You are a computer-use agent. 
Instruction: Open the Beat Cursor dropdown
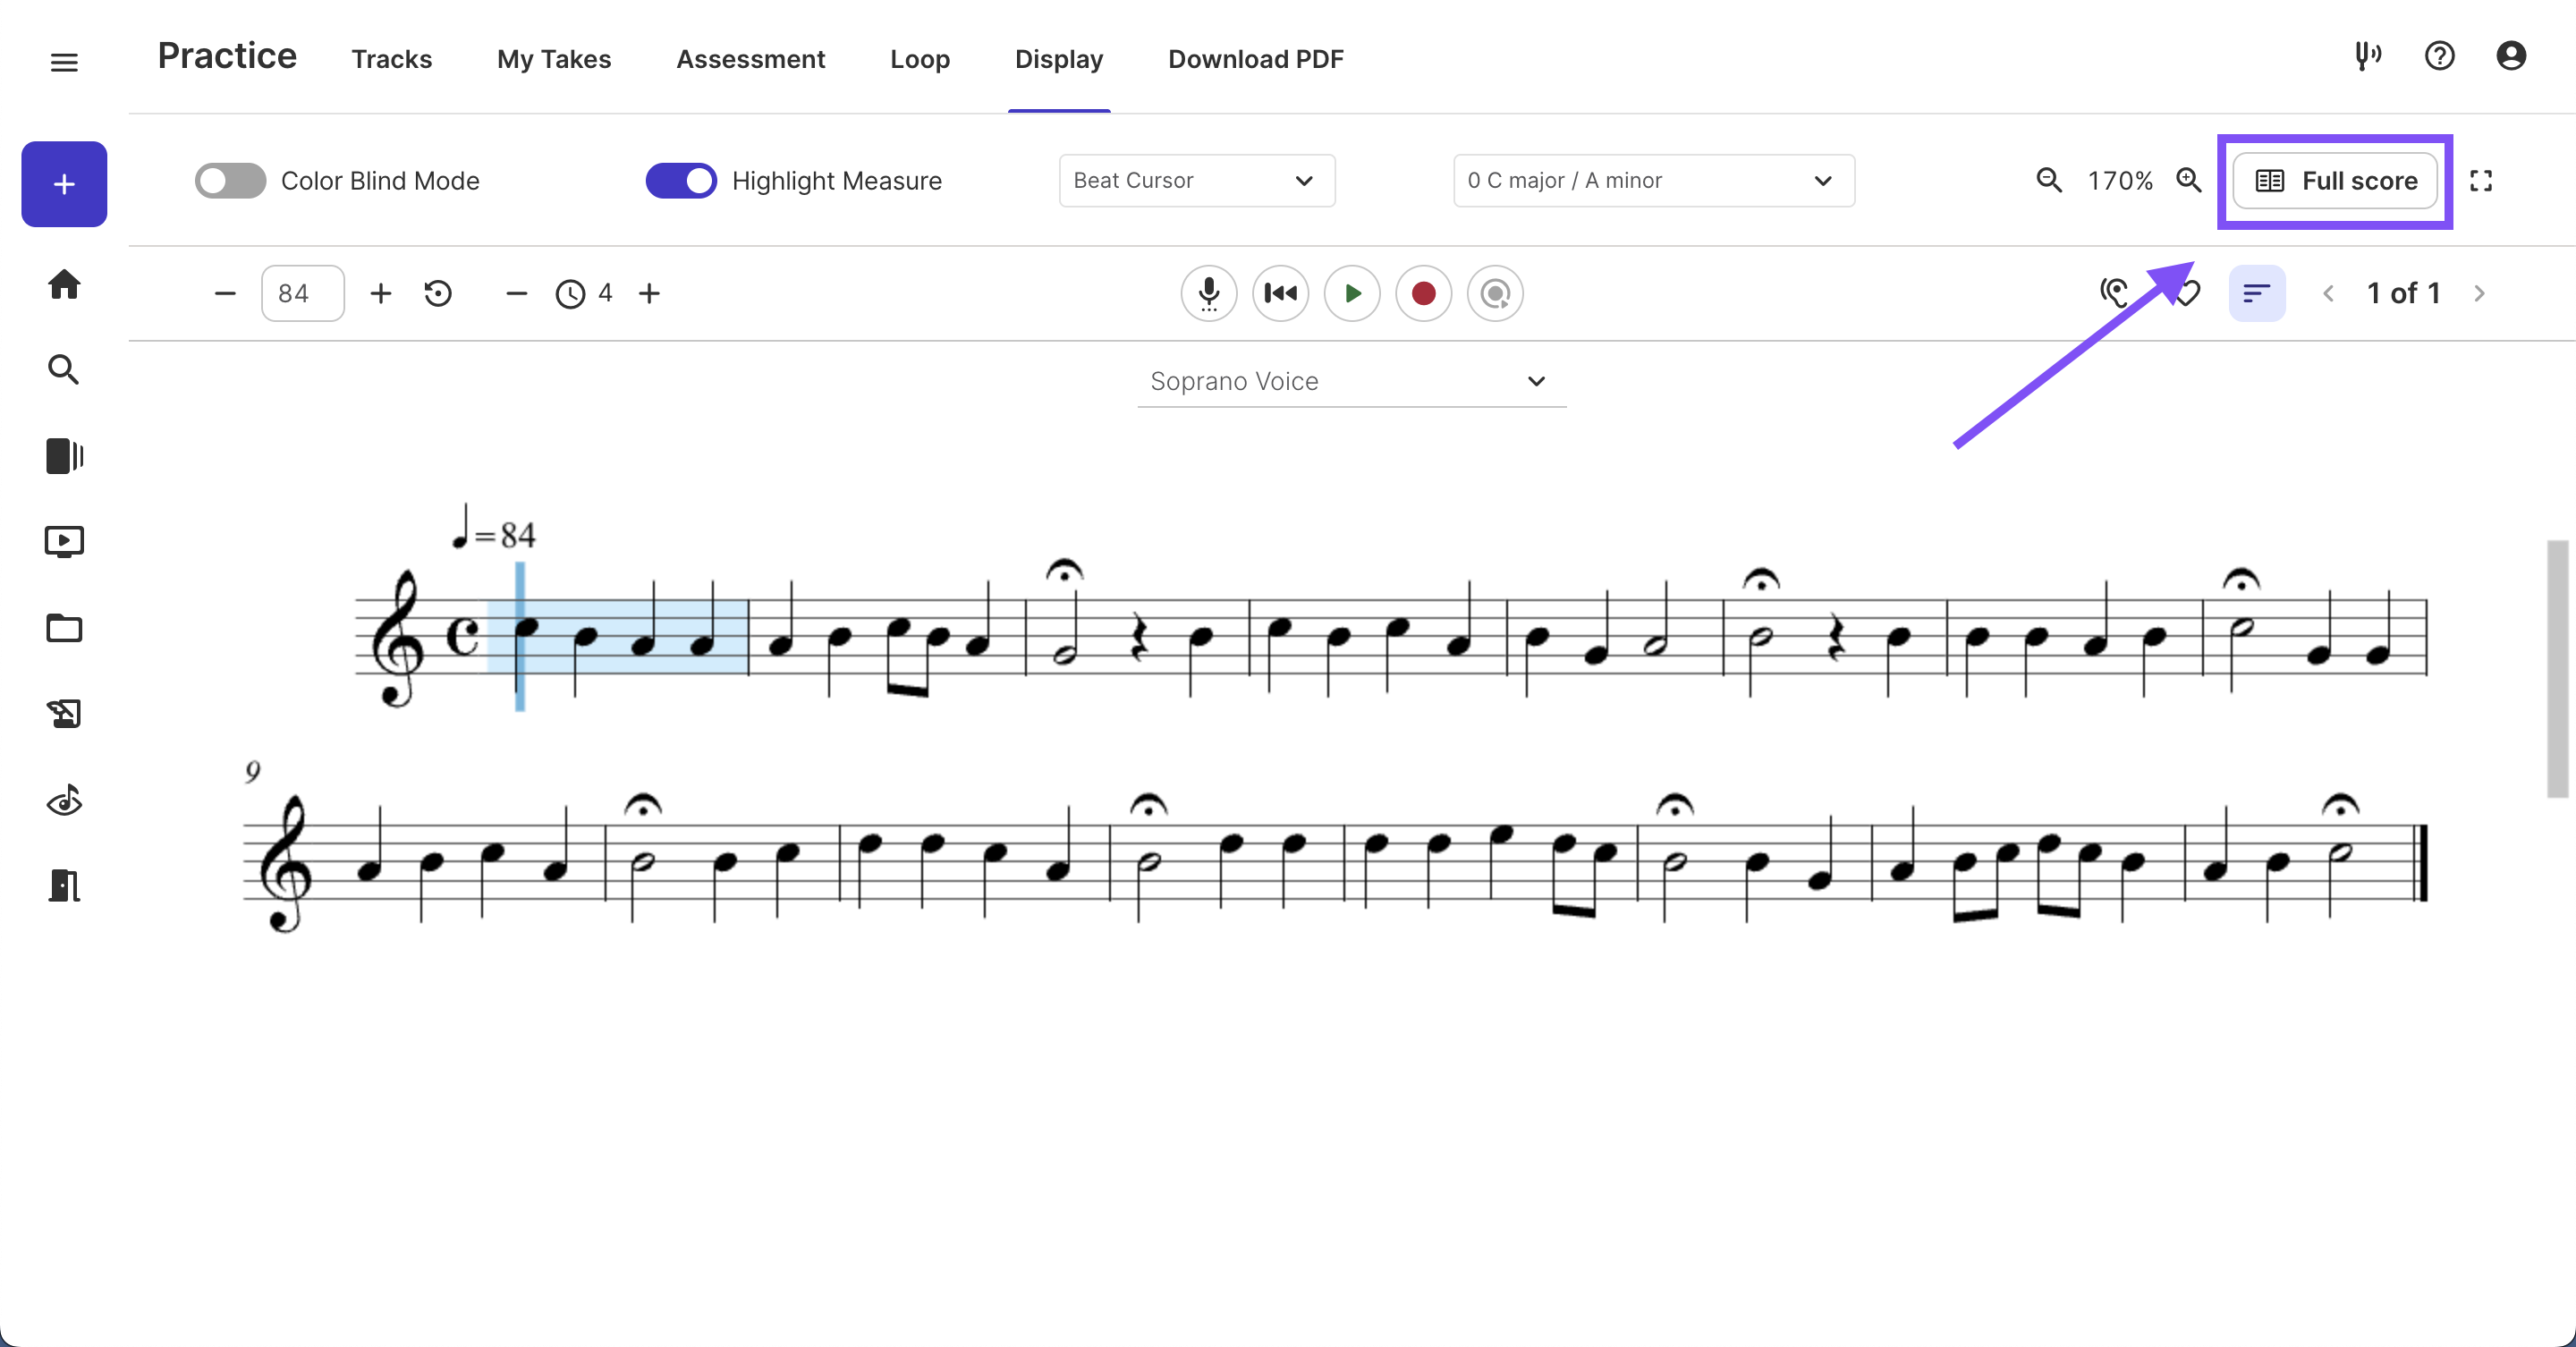(1196, 181)
